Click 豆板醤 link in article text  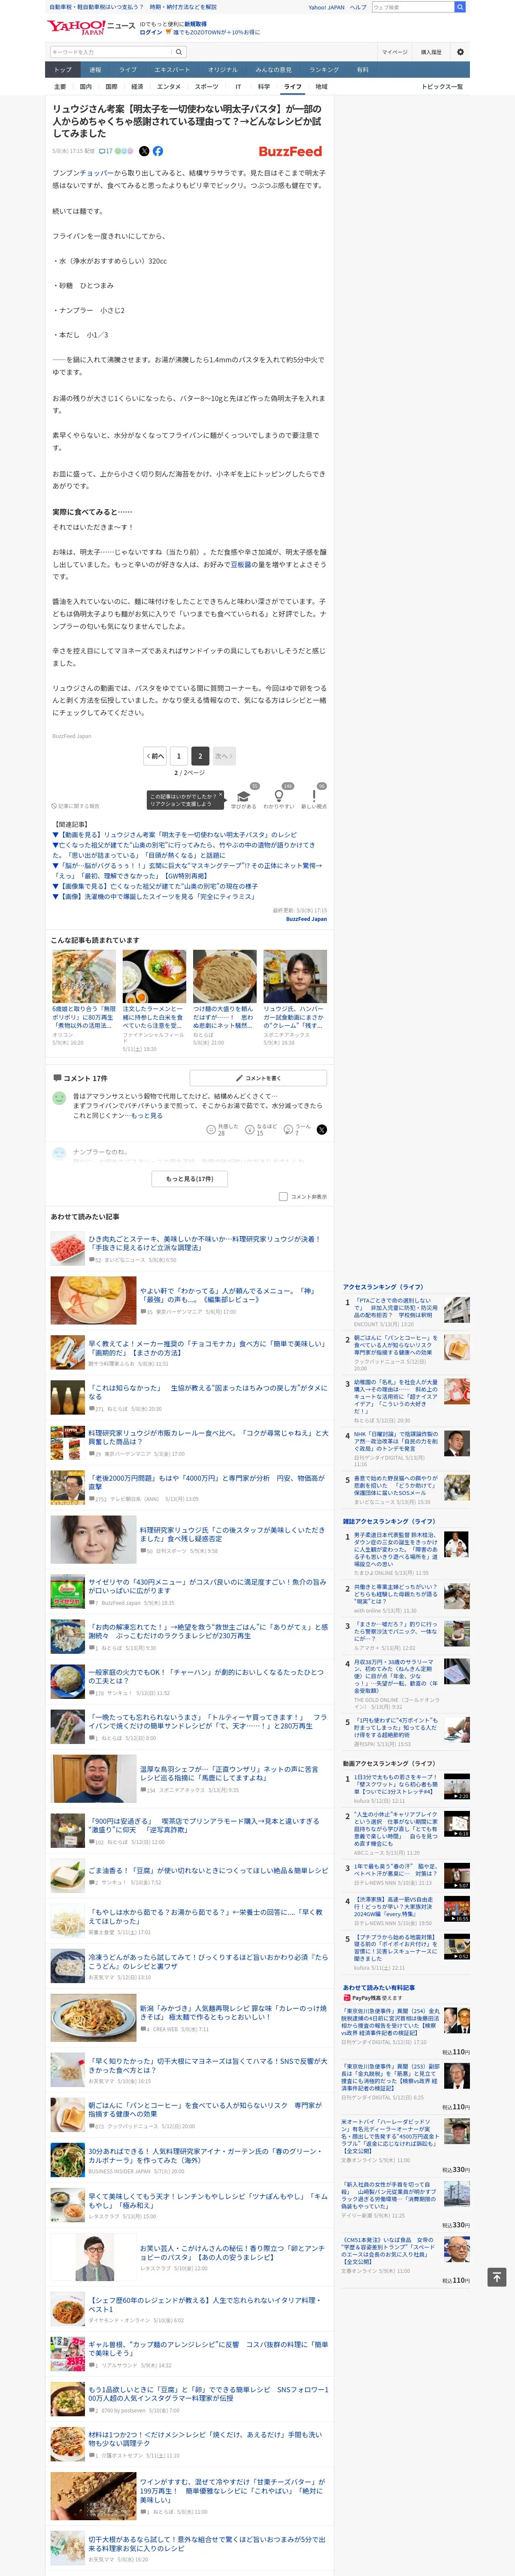point(241,564)
